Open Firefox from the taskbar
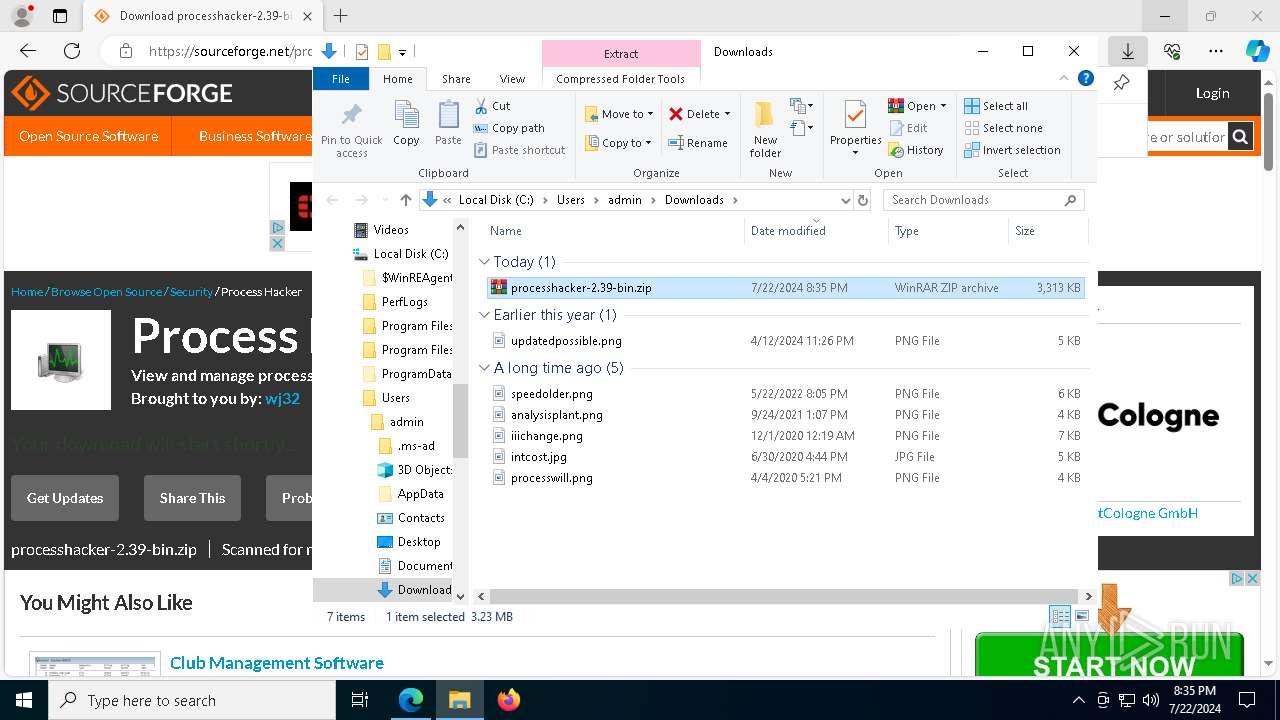This screenshot has height=720, width=1280. [x=509, y=700]
